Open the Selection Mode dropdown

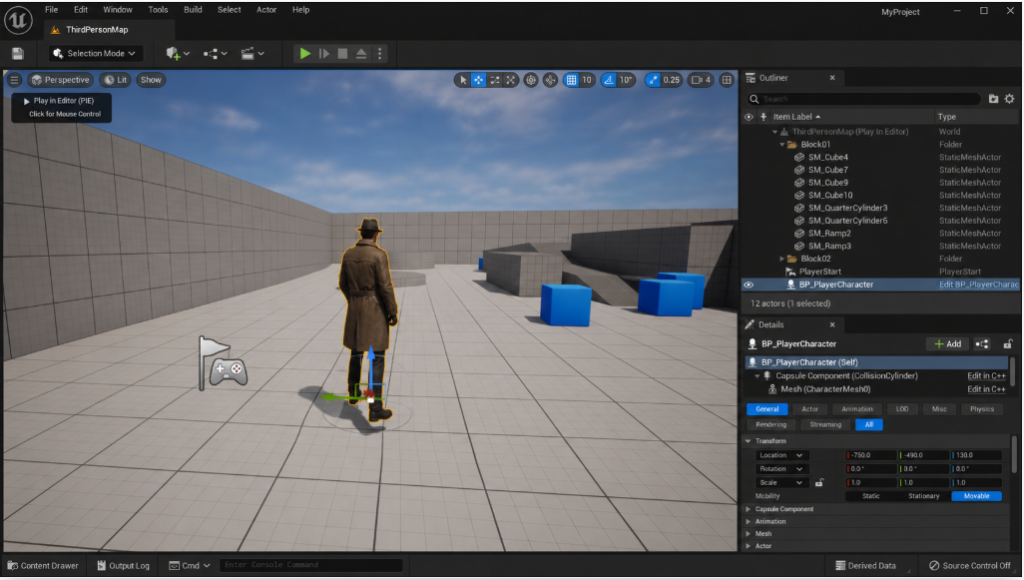[95, 54]
